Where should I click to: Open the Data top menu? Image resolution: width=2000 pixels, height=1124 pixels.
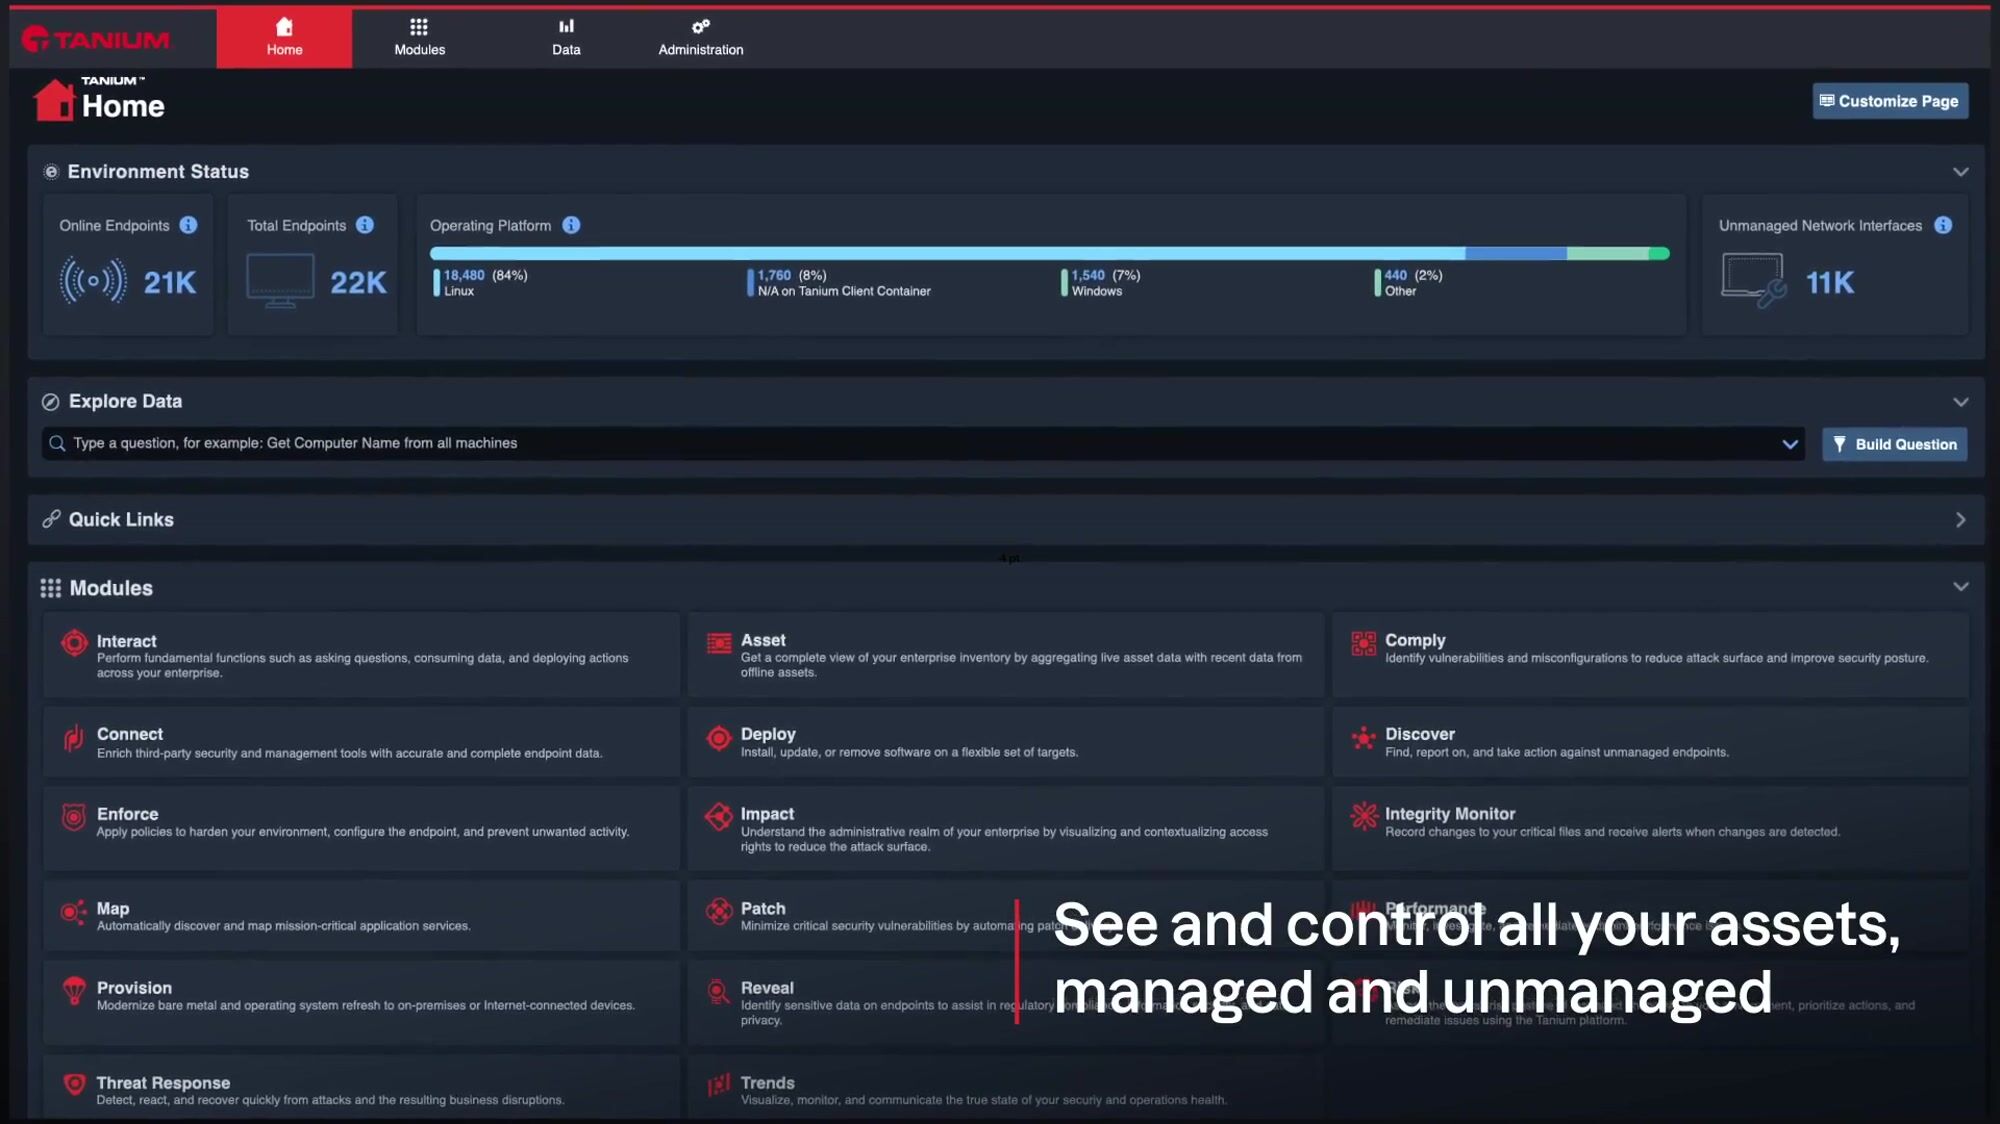coord(566,37)
